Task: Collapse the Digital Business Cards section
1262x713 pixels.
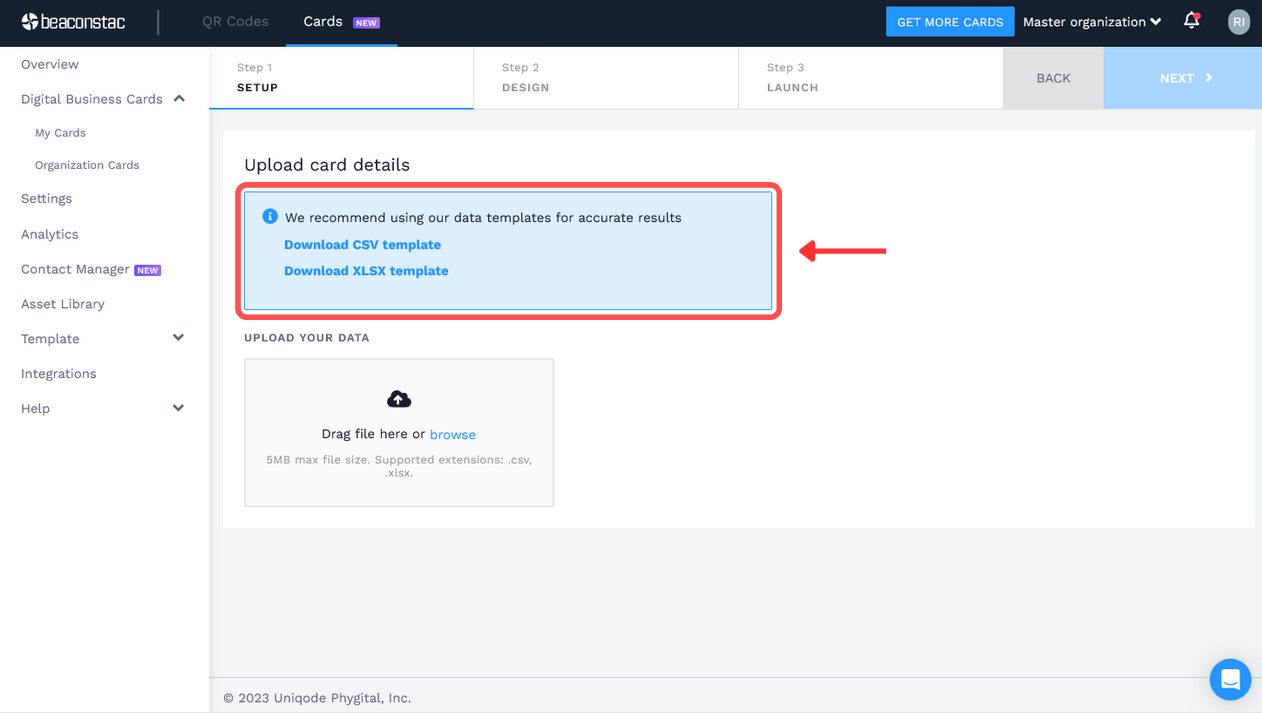Action: tap(179, 98)
